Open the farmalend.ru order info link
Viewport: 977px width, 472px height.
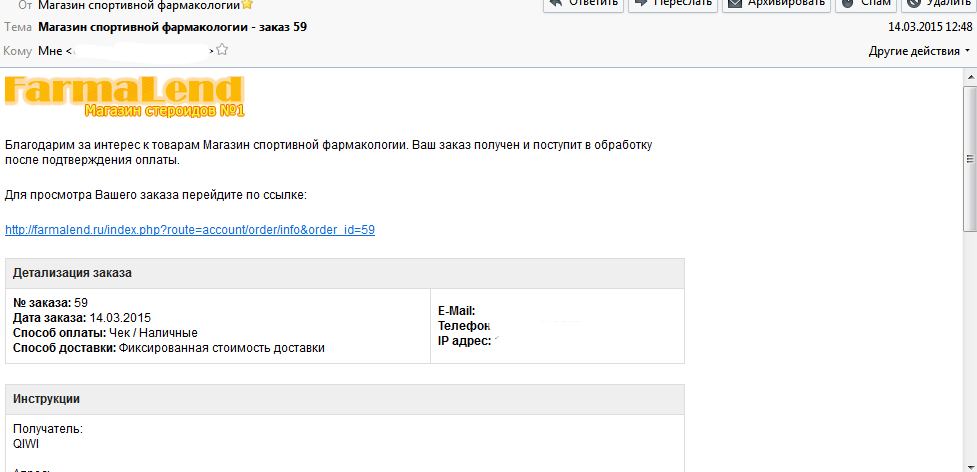(x=190, y=230)
